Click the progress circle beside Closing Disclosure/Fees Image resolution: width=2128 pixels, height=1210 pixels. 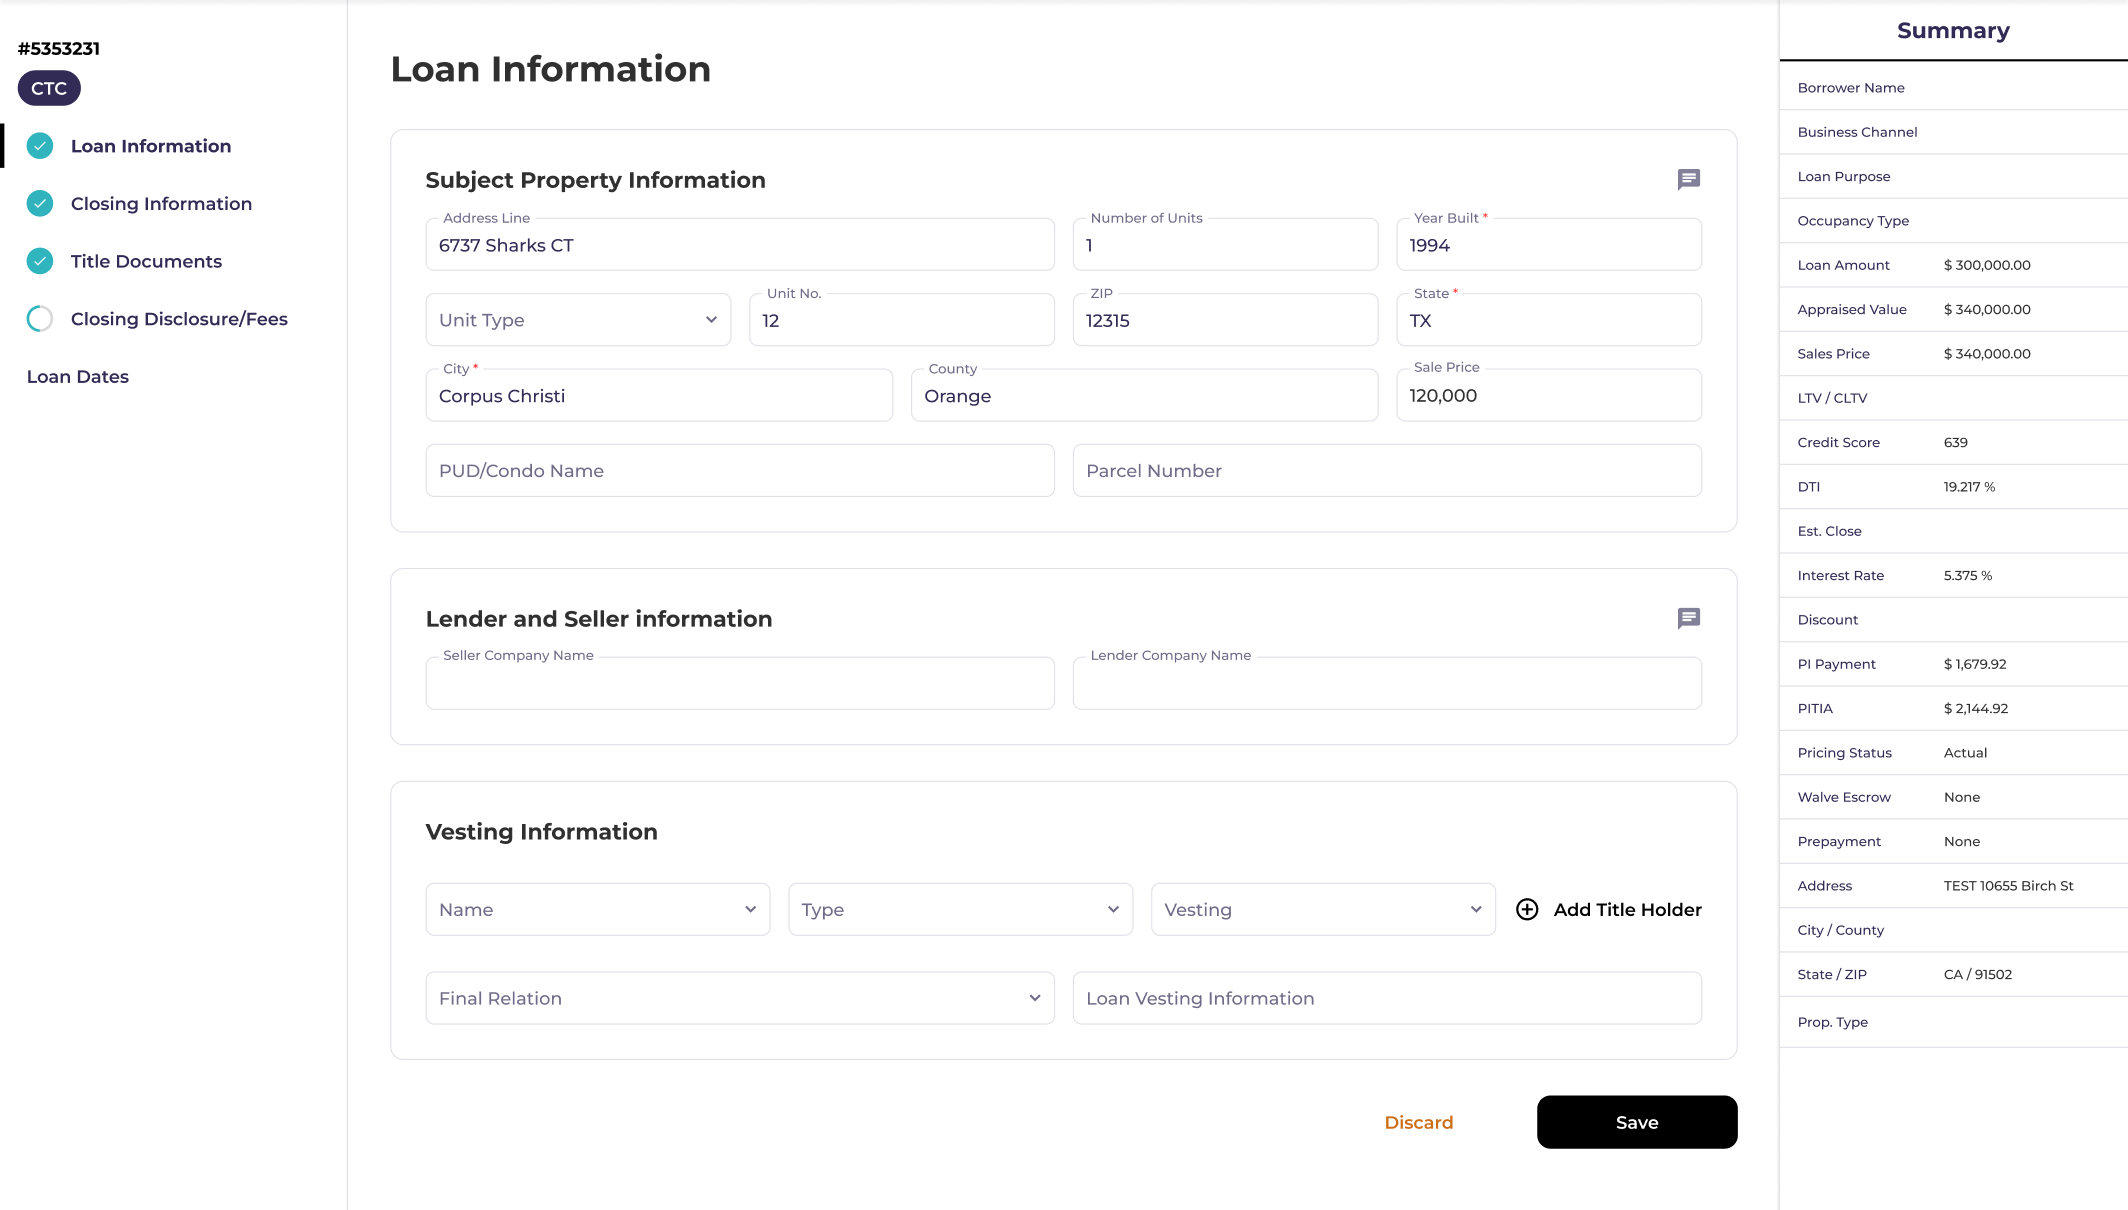tap(39, 318)
